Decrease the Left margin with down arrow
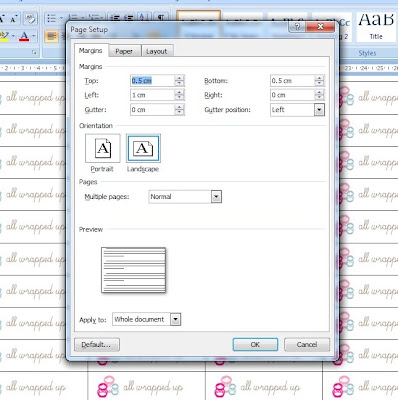This screenshot has height=400, width=398. click(179, 98)
